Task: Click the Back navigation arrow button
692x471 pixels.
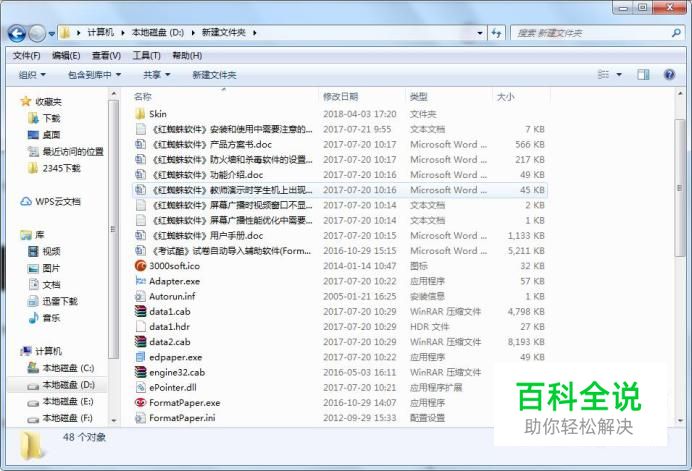Action: 17,33
